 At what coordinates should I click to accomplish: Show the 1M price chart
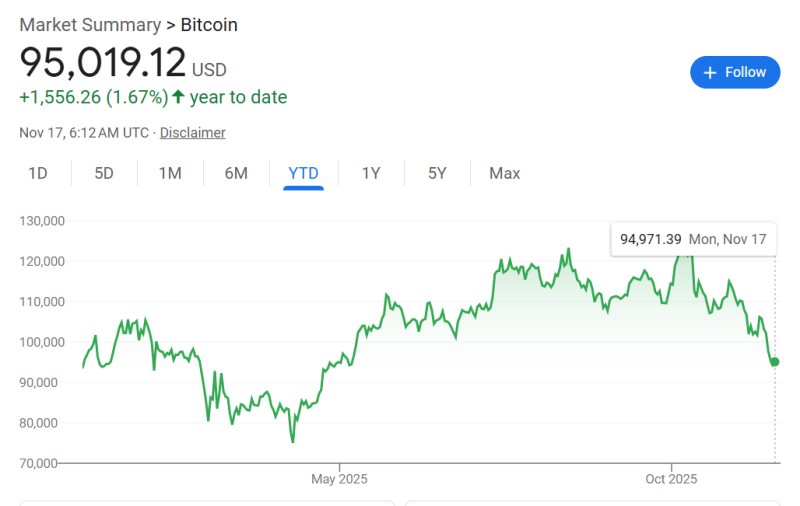pyautogui.click(x=170, y=173)
